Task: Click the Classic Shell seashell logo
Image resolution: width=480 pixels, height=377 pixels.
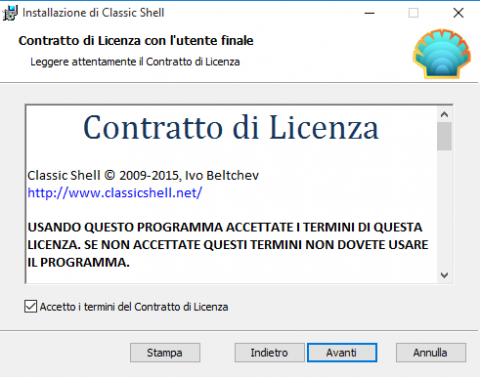Action: 442,54
